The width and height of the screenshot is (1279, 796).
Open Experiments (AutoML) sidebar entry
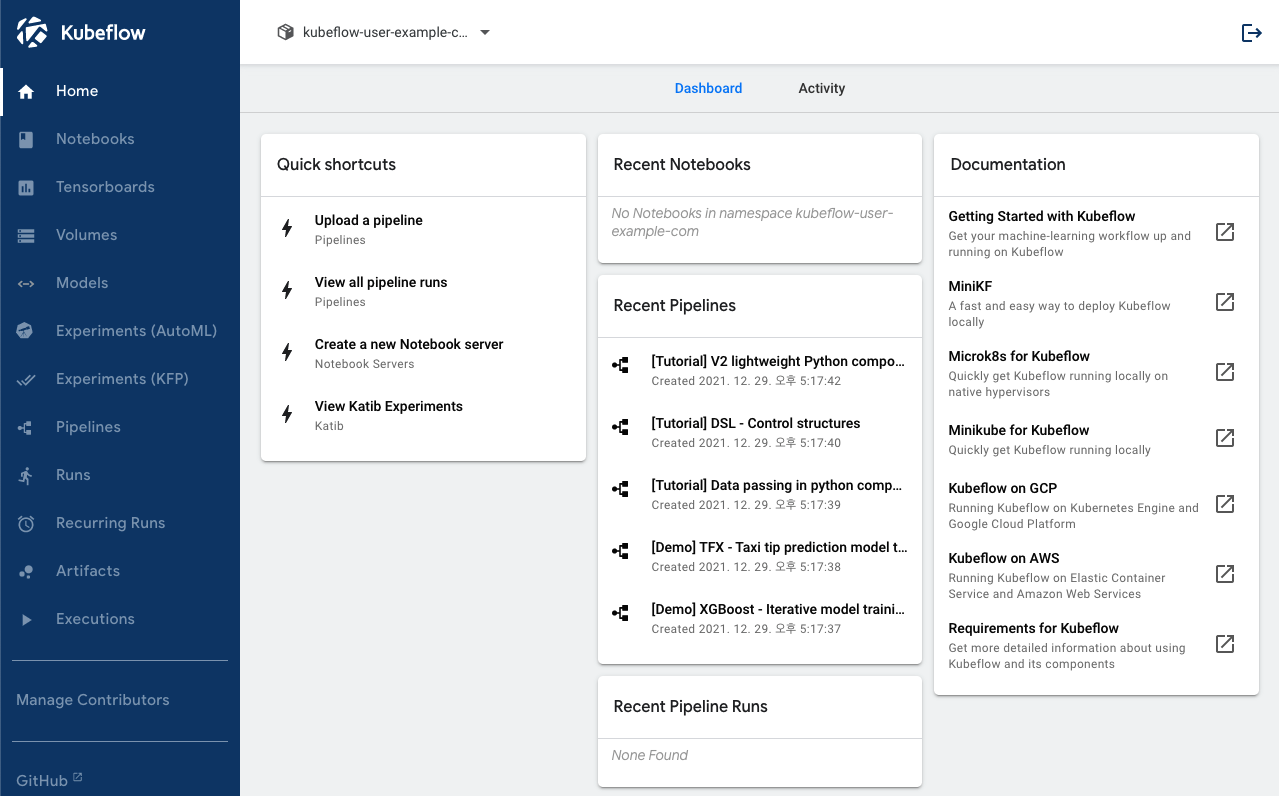(x=120, y=331)
